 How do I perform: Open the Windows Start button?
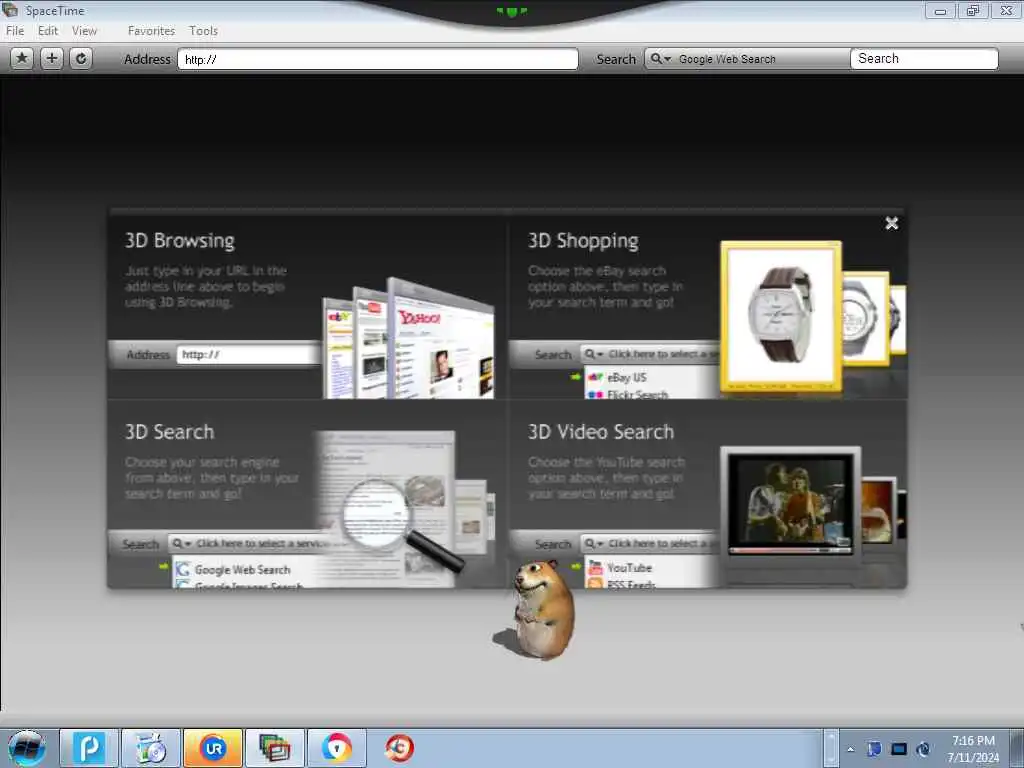[x=27, y=748]
